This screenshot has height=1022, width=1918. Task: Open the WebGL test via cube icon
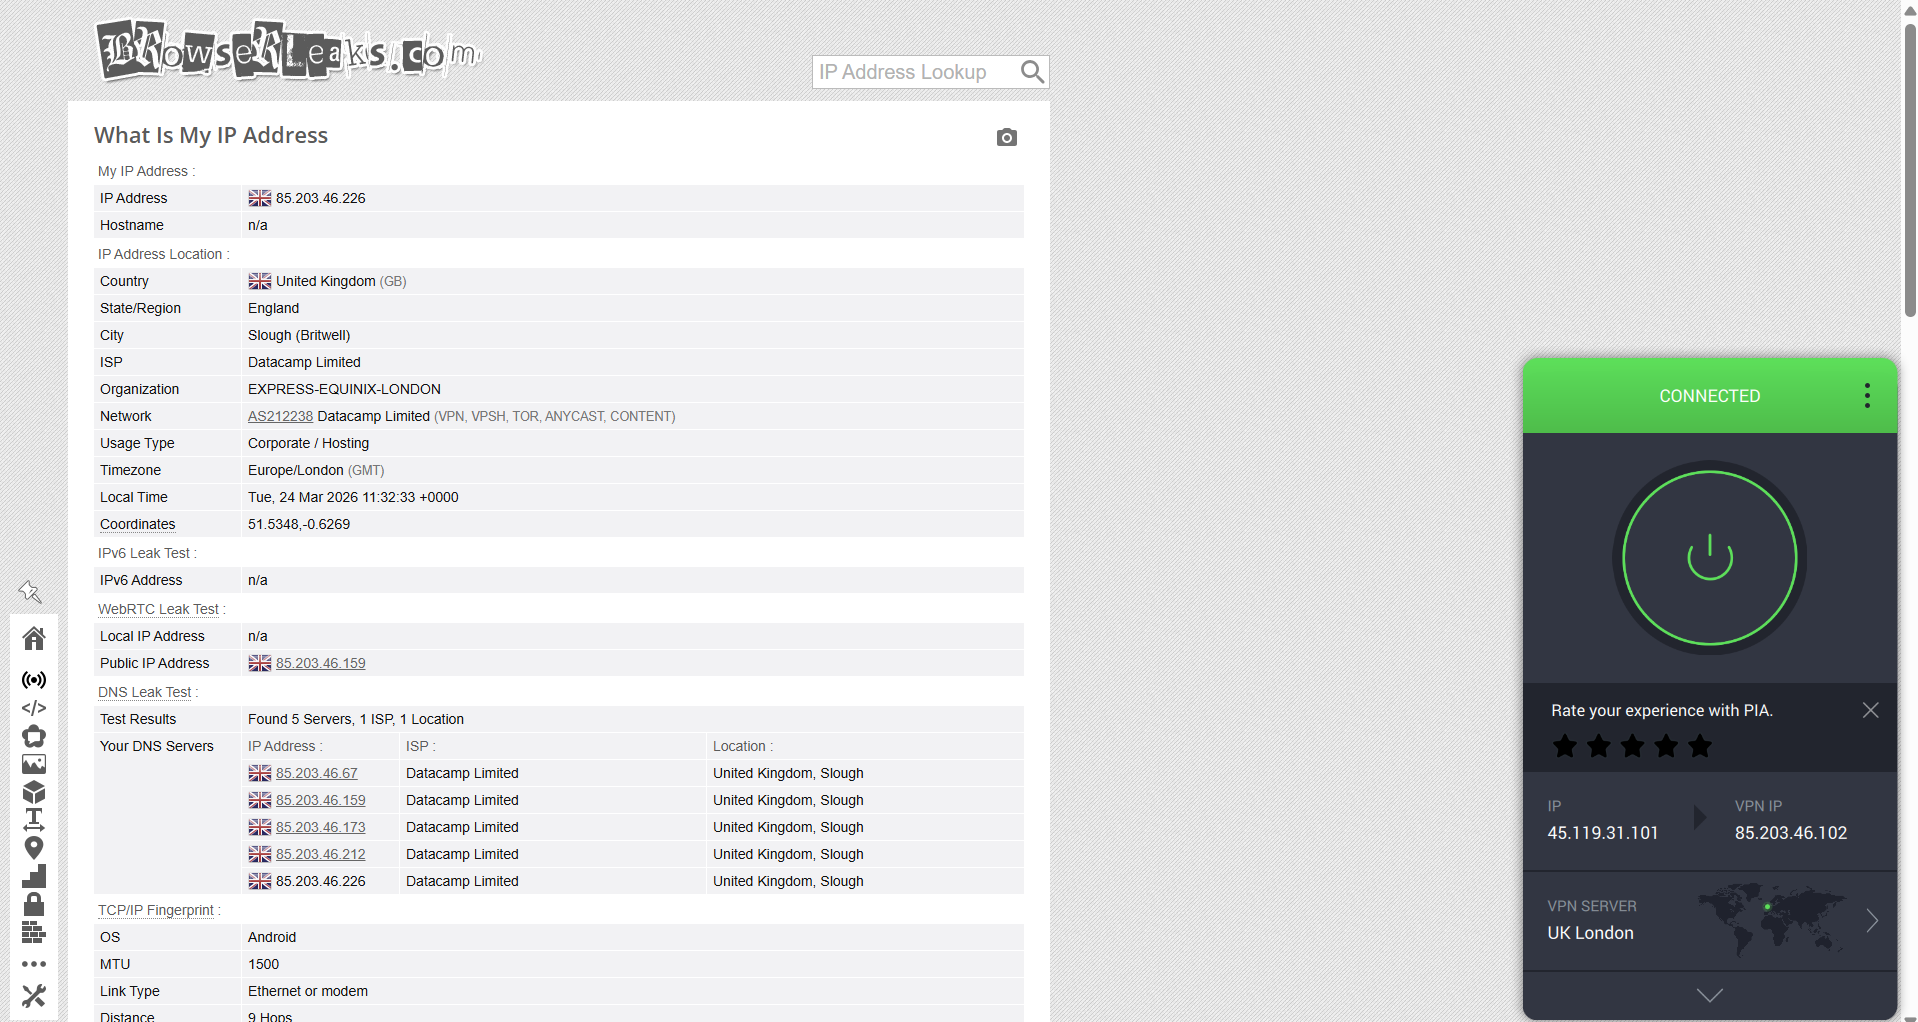(33, 792)
